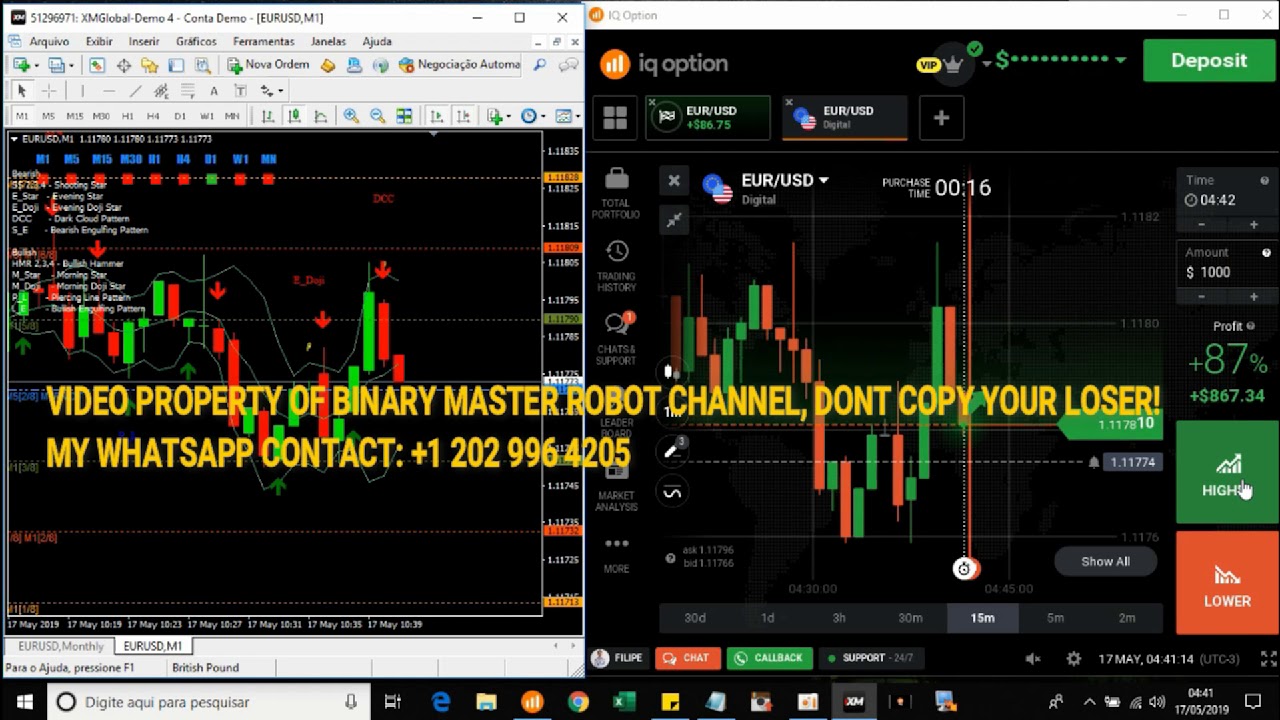Select the 30m chart range
The image size is (1280, 720).
click(910, 618)
